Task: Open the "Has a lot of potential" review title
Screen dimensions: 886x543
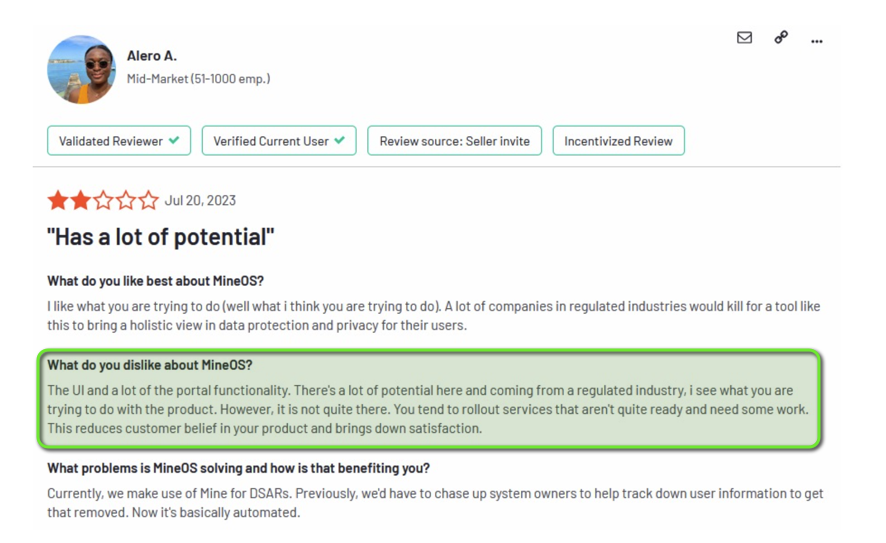Action: [x=160, y=237]
